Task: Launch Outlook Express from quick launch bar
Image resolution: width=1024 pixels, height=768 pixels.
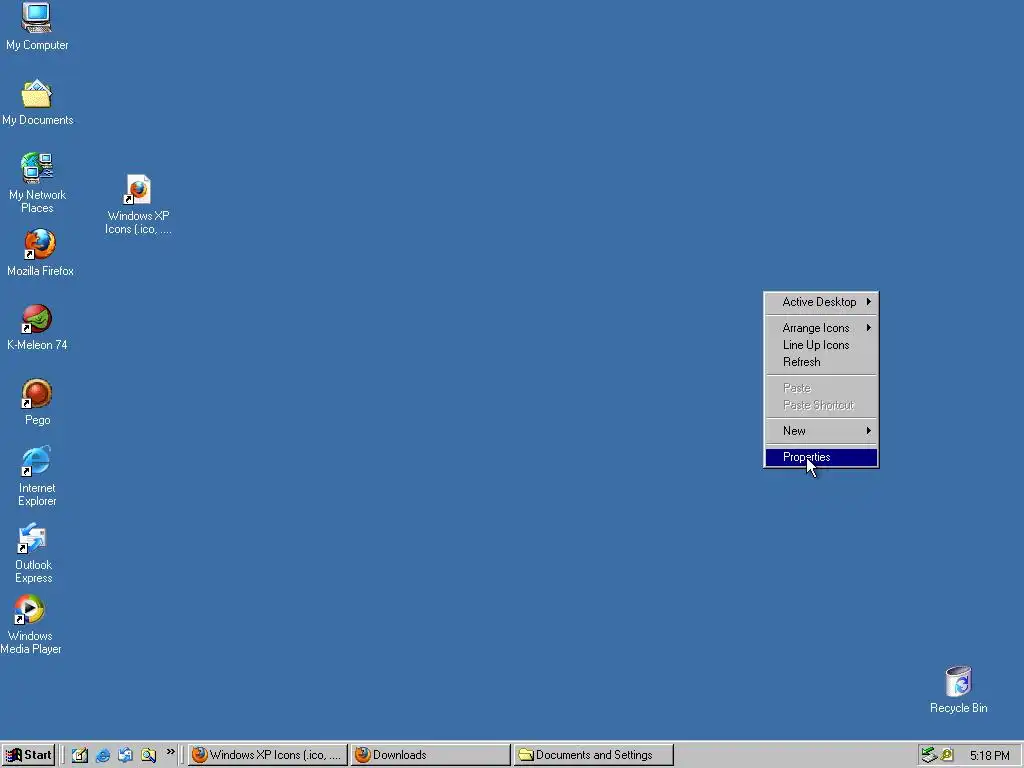Action: [x=125, y=755]
